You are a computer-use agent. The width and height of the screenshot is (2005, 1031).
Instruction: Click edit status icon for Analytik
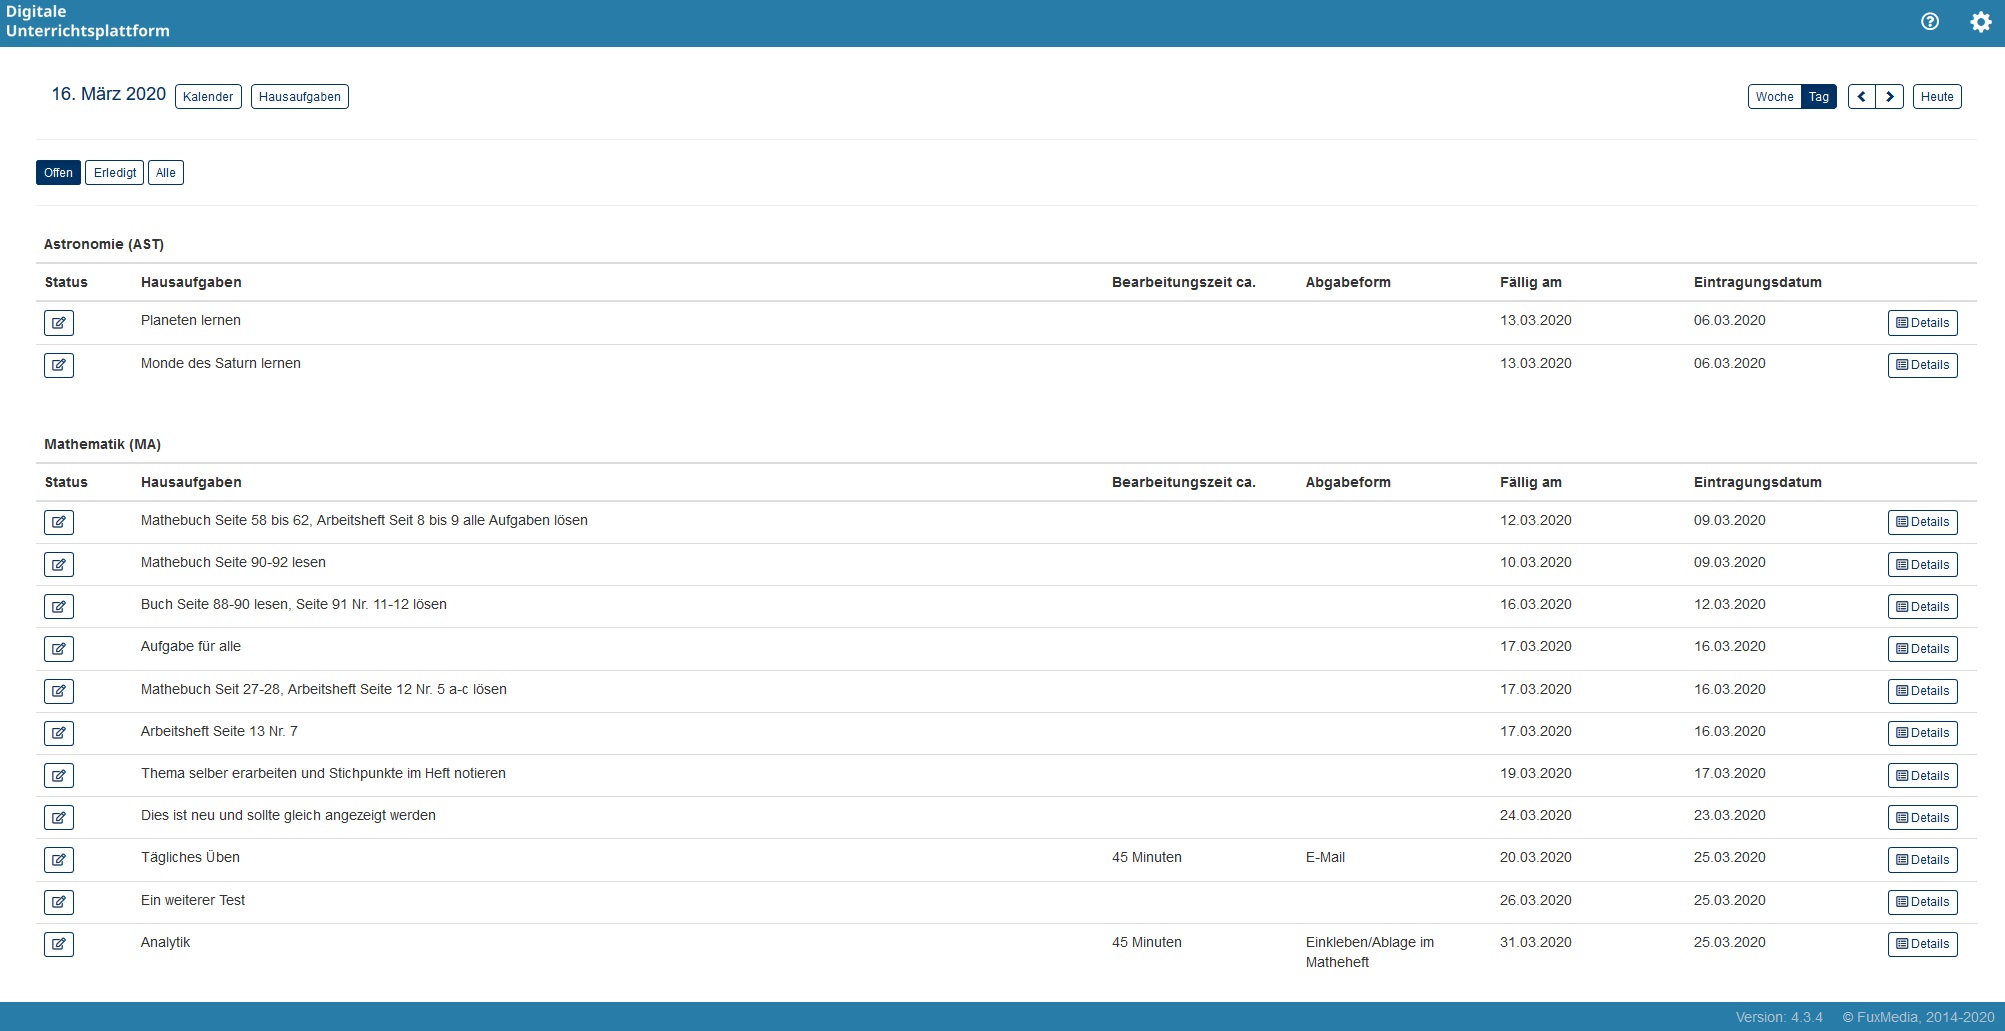click(59, 944)
